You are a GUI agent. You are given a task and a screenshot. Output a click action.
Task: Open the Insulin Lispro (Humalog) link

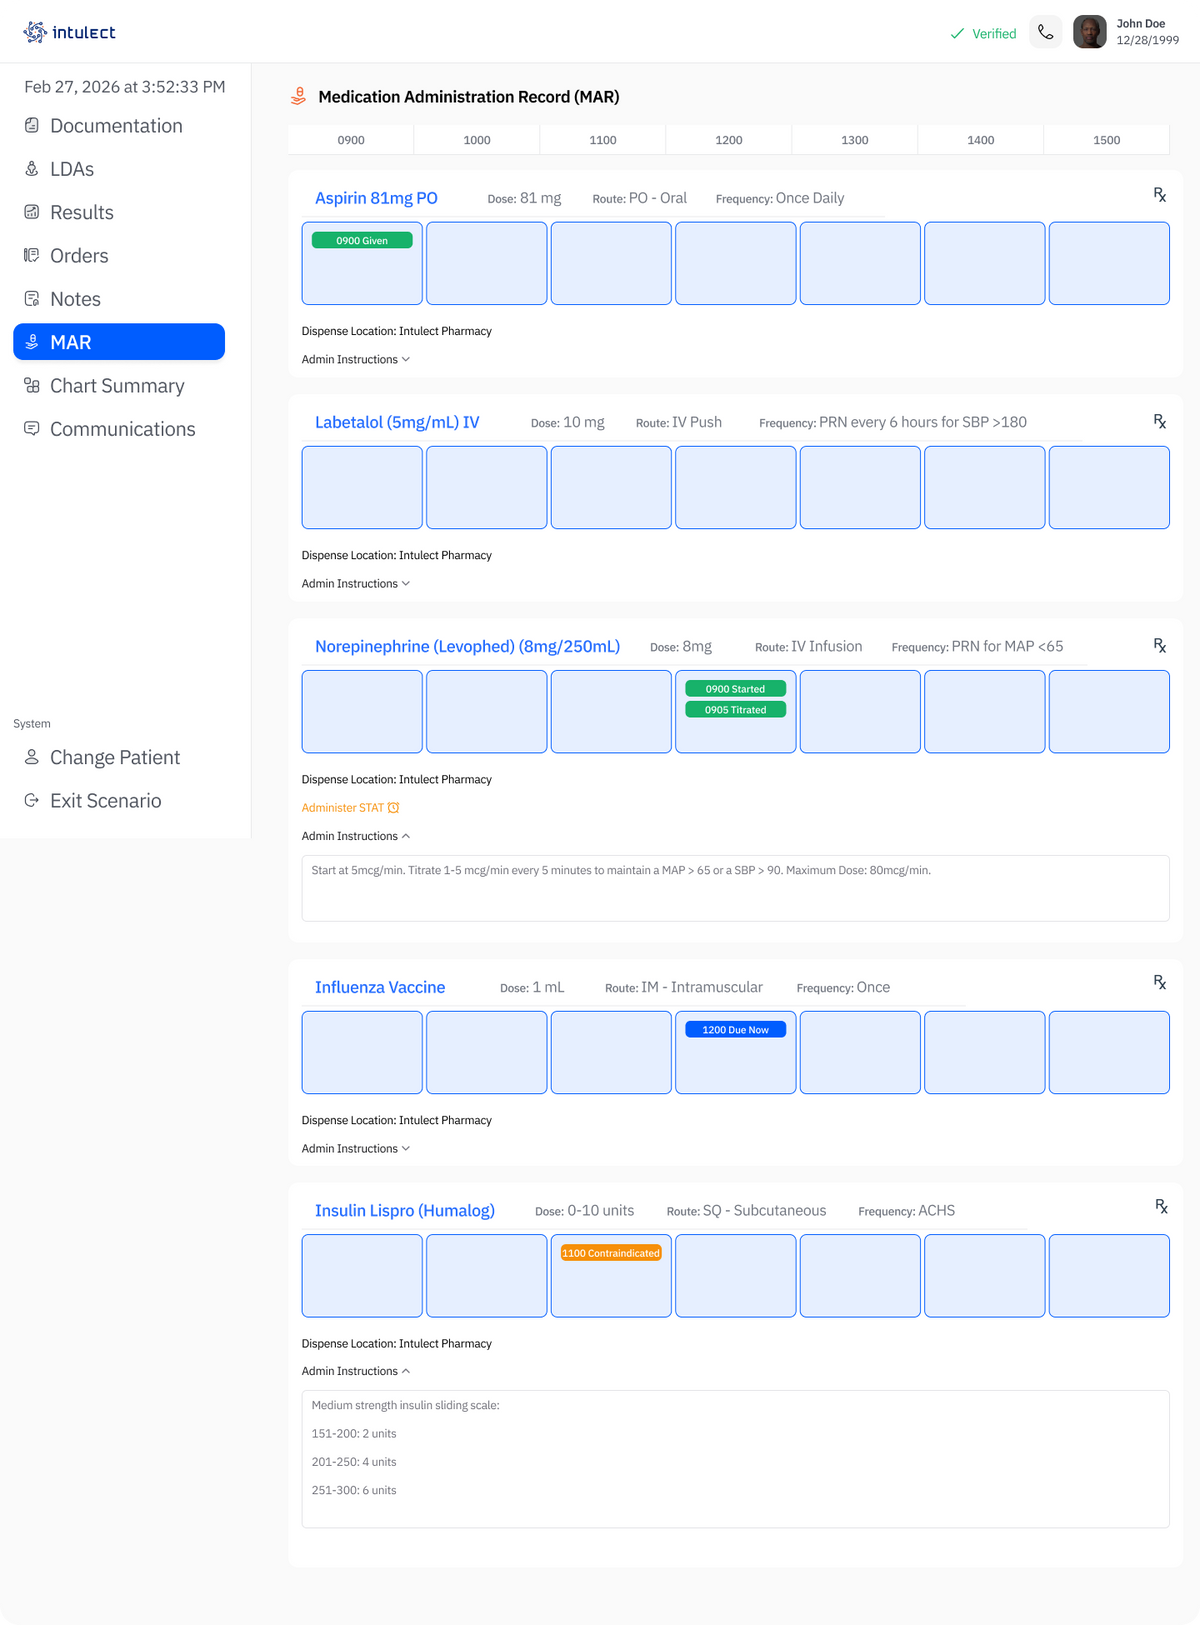[405, 1211]
